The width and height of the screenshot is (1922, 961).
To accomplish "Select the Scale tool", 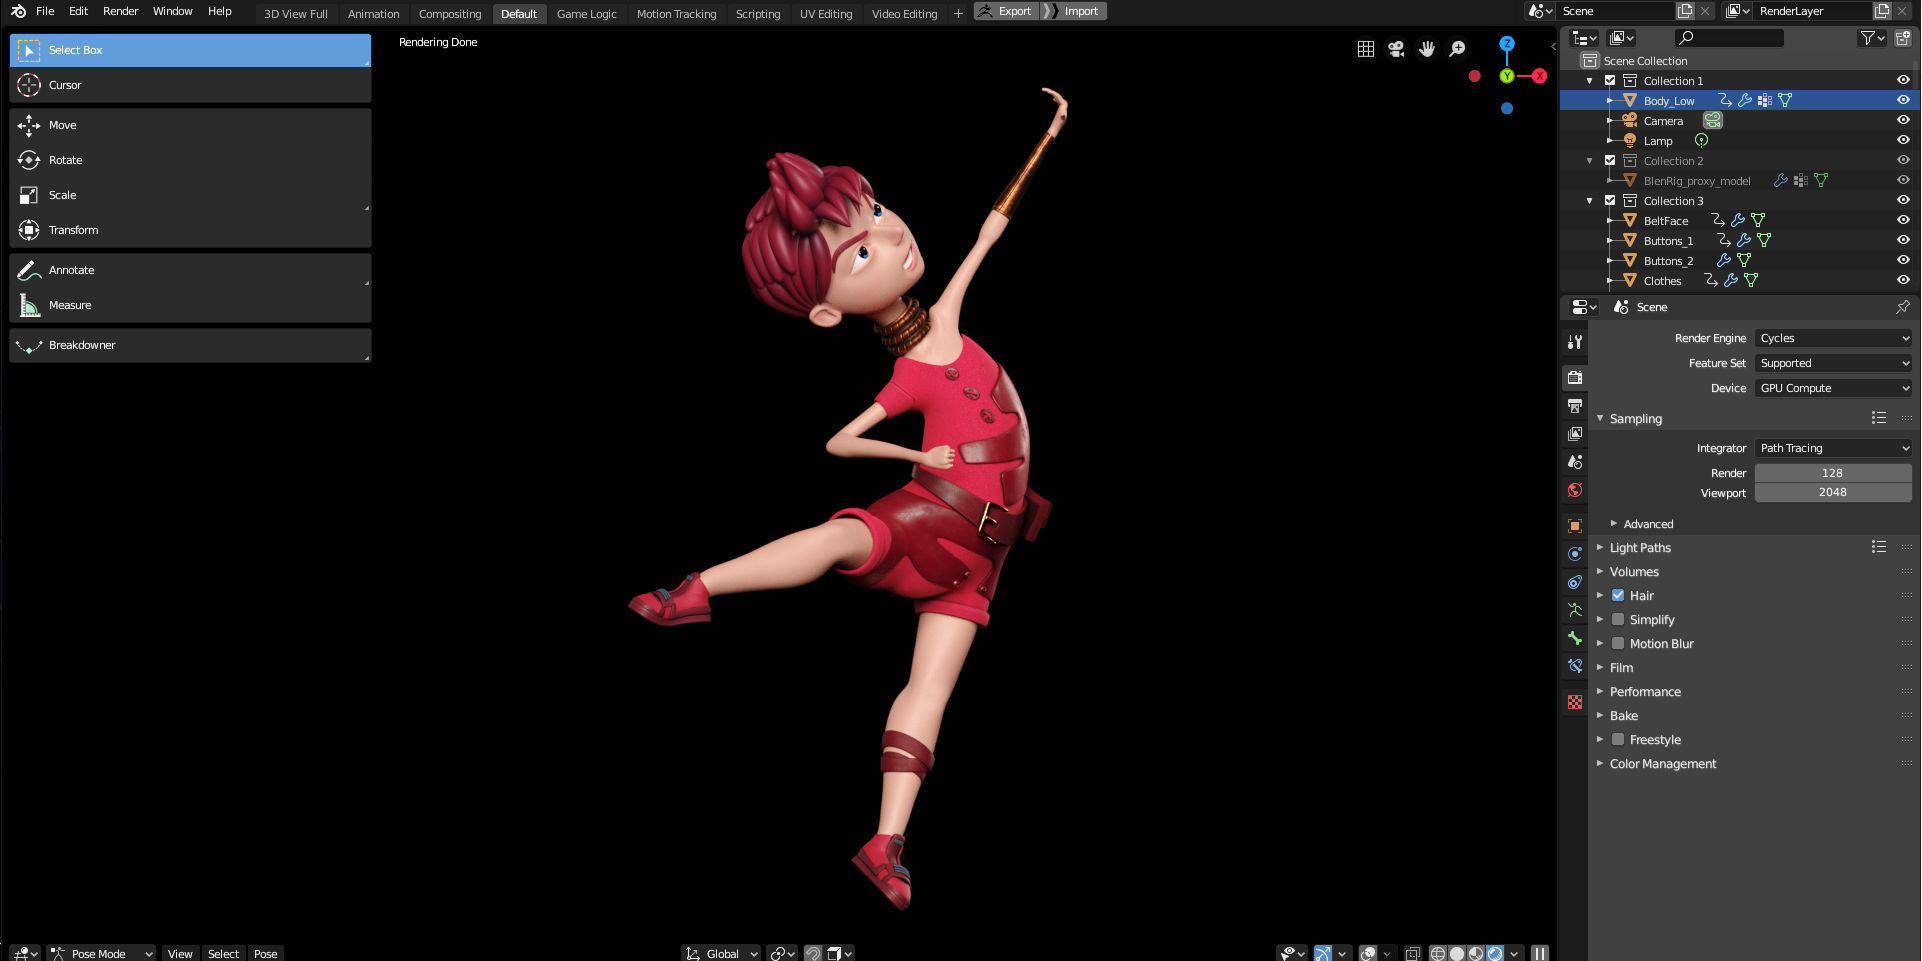I will (x=190, y=195).
